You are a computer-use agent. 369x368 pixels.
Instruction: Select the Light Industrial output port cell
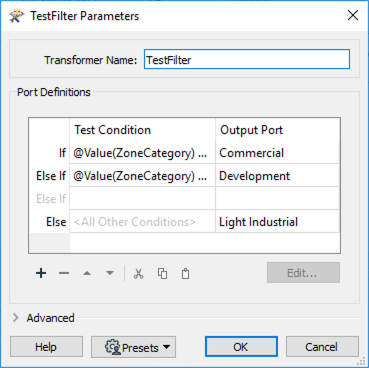point(277,222)
